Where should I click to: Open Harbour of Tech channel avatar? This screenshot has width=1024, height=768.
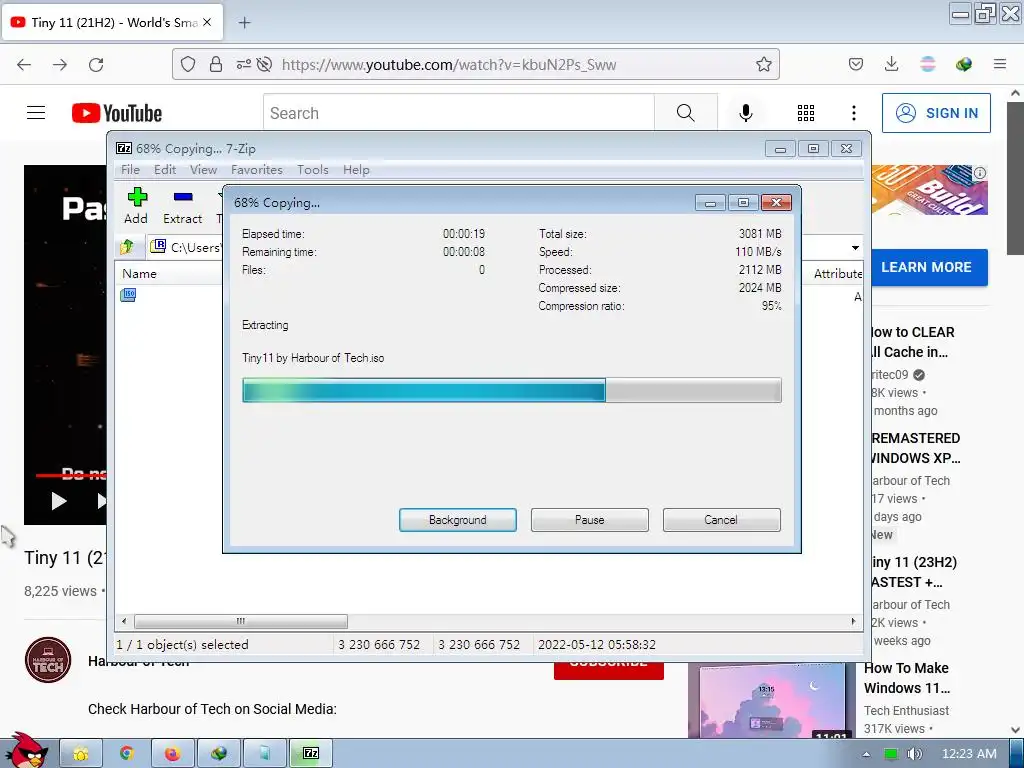click(48, 660)
